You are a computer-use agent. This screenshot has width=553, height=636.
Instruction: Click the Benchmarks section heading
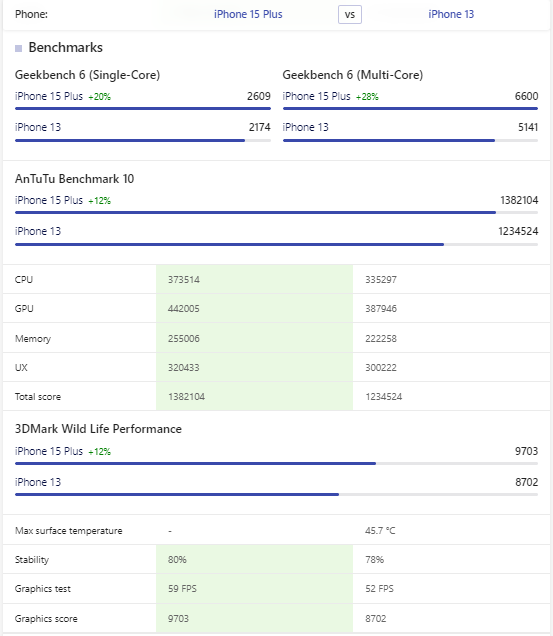(65, 47)
